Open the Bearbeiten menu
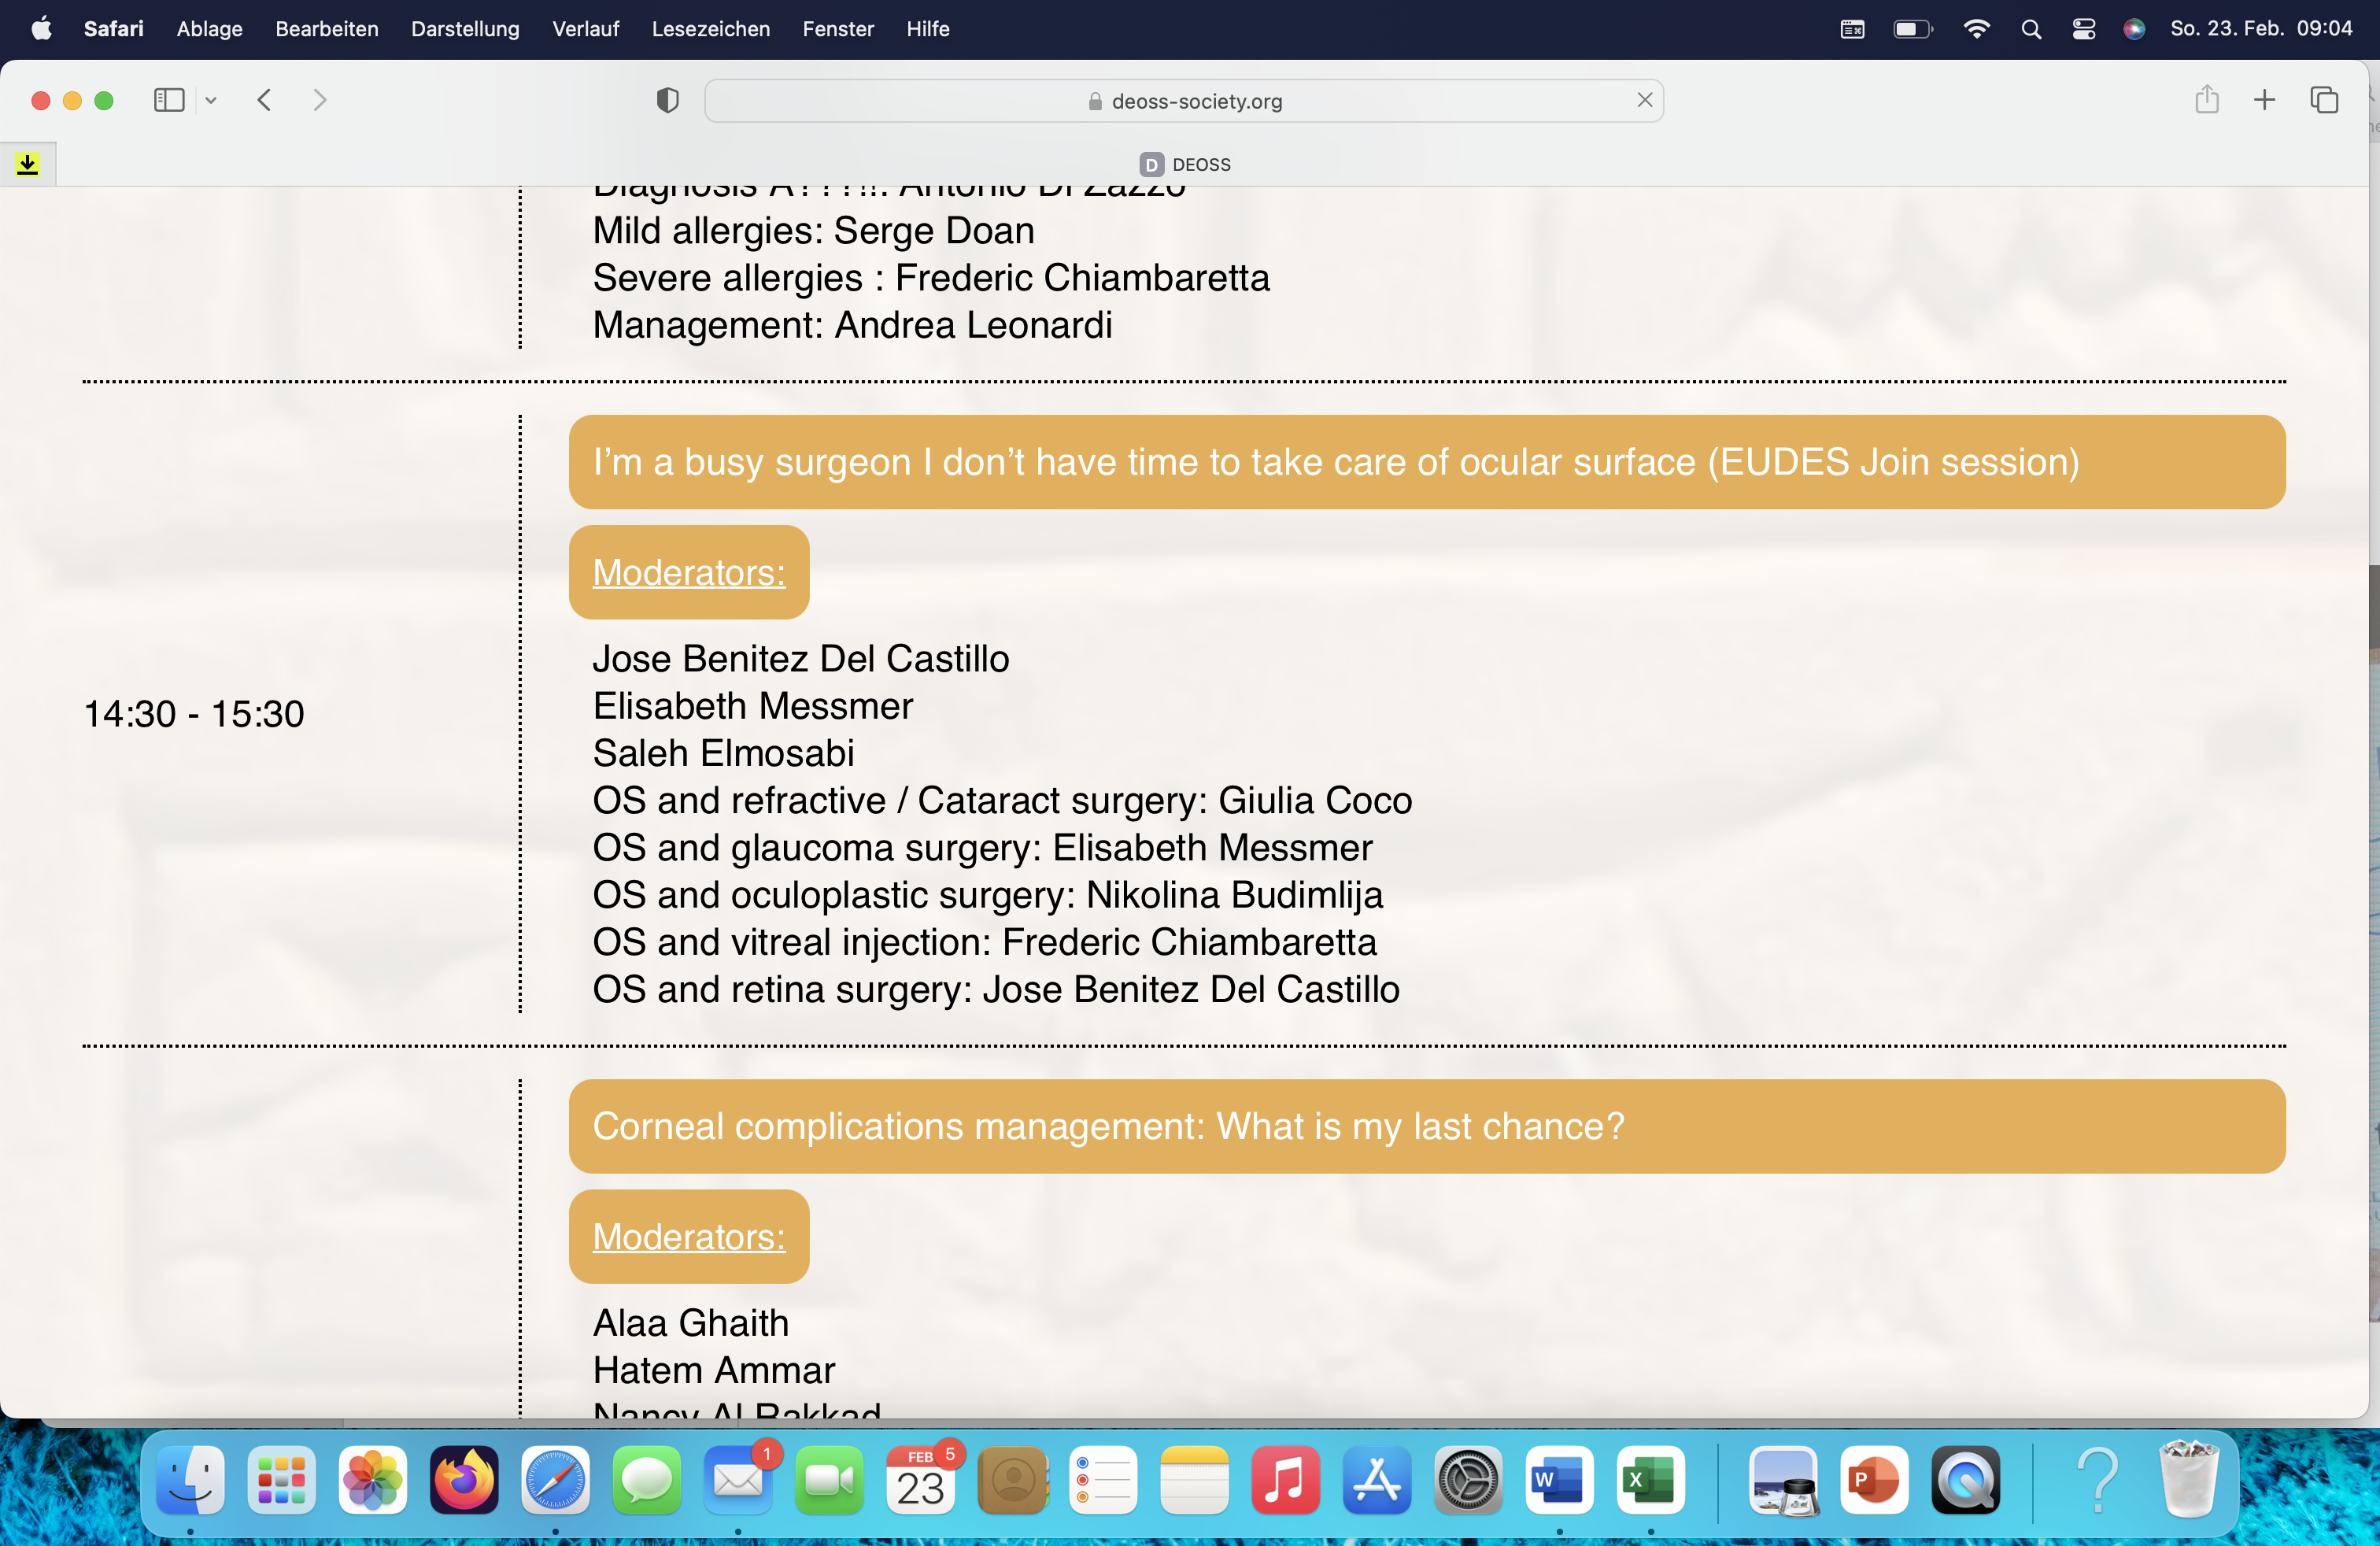 pos(327,28)
